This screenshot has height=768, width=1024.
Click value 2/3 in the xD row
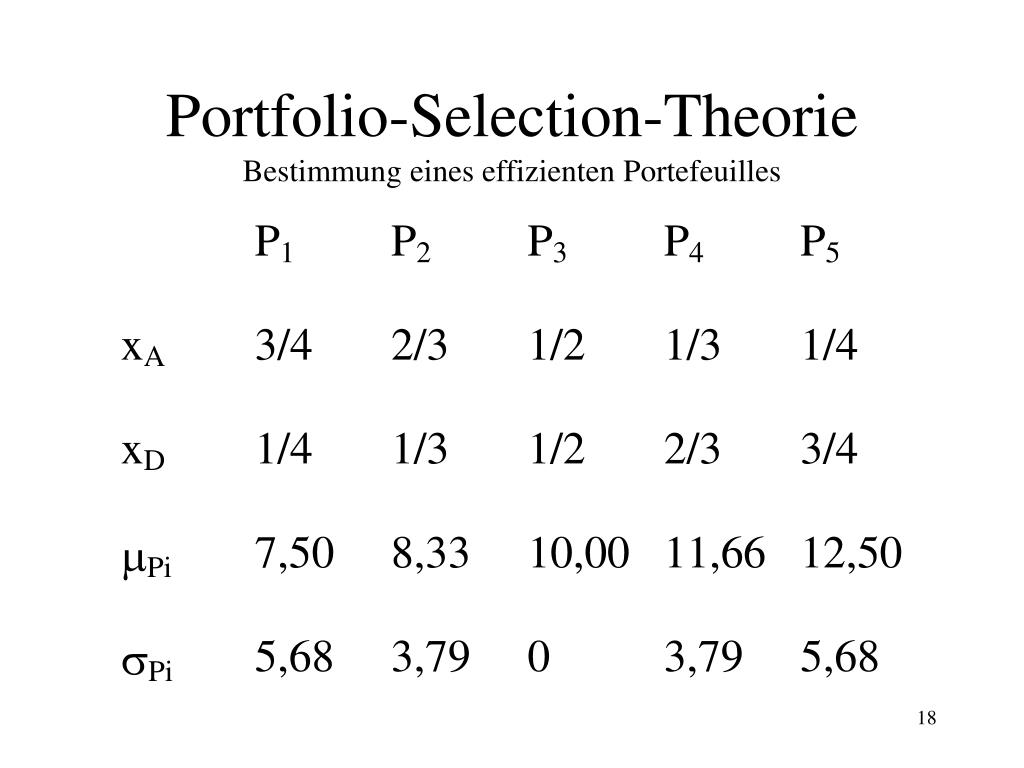click(692, 449)
